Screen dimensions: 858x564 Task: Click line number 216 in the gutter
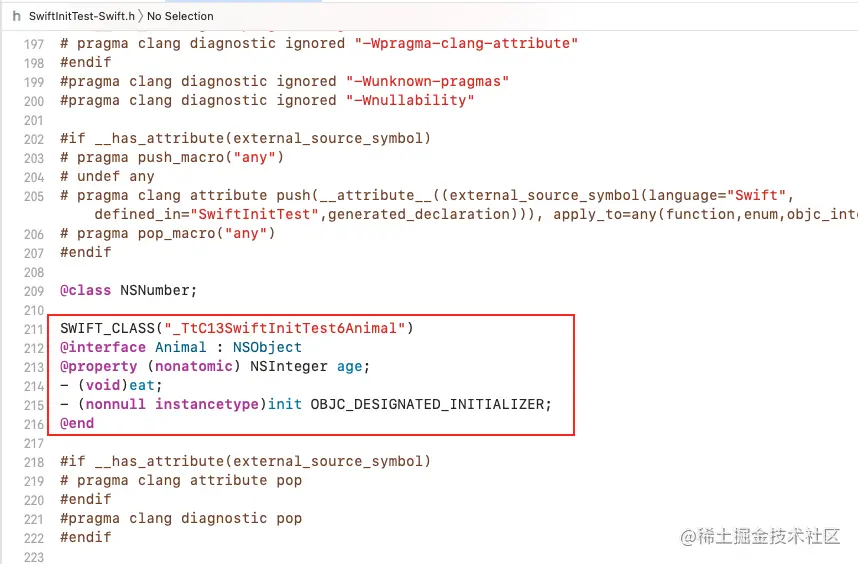tap(32, 424)
